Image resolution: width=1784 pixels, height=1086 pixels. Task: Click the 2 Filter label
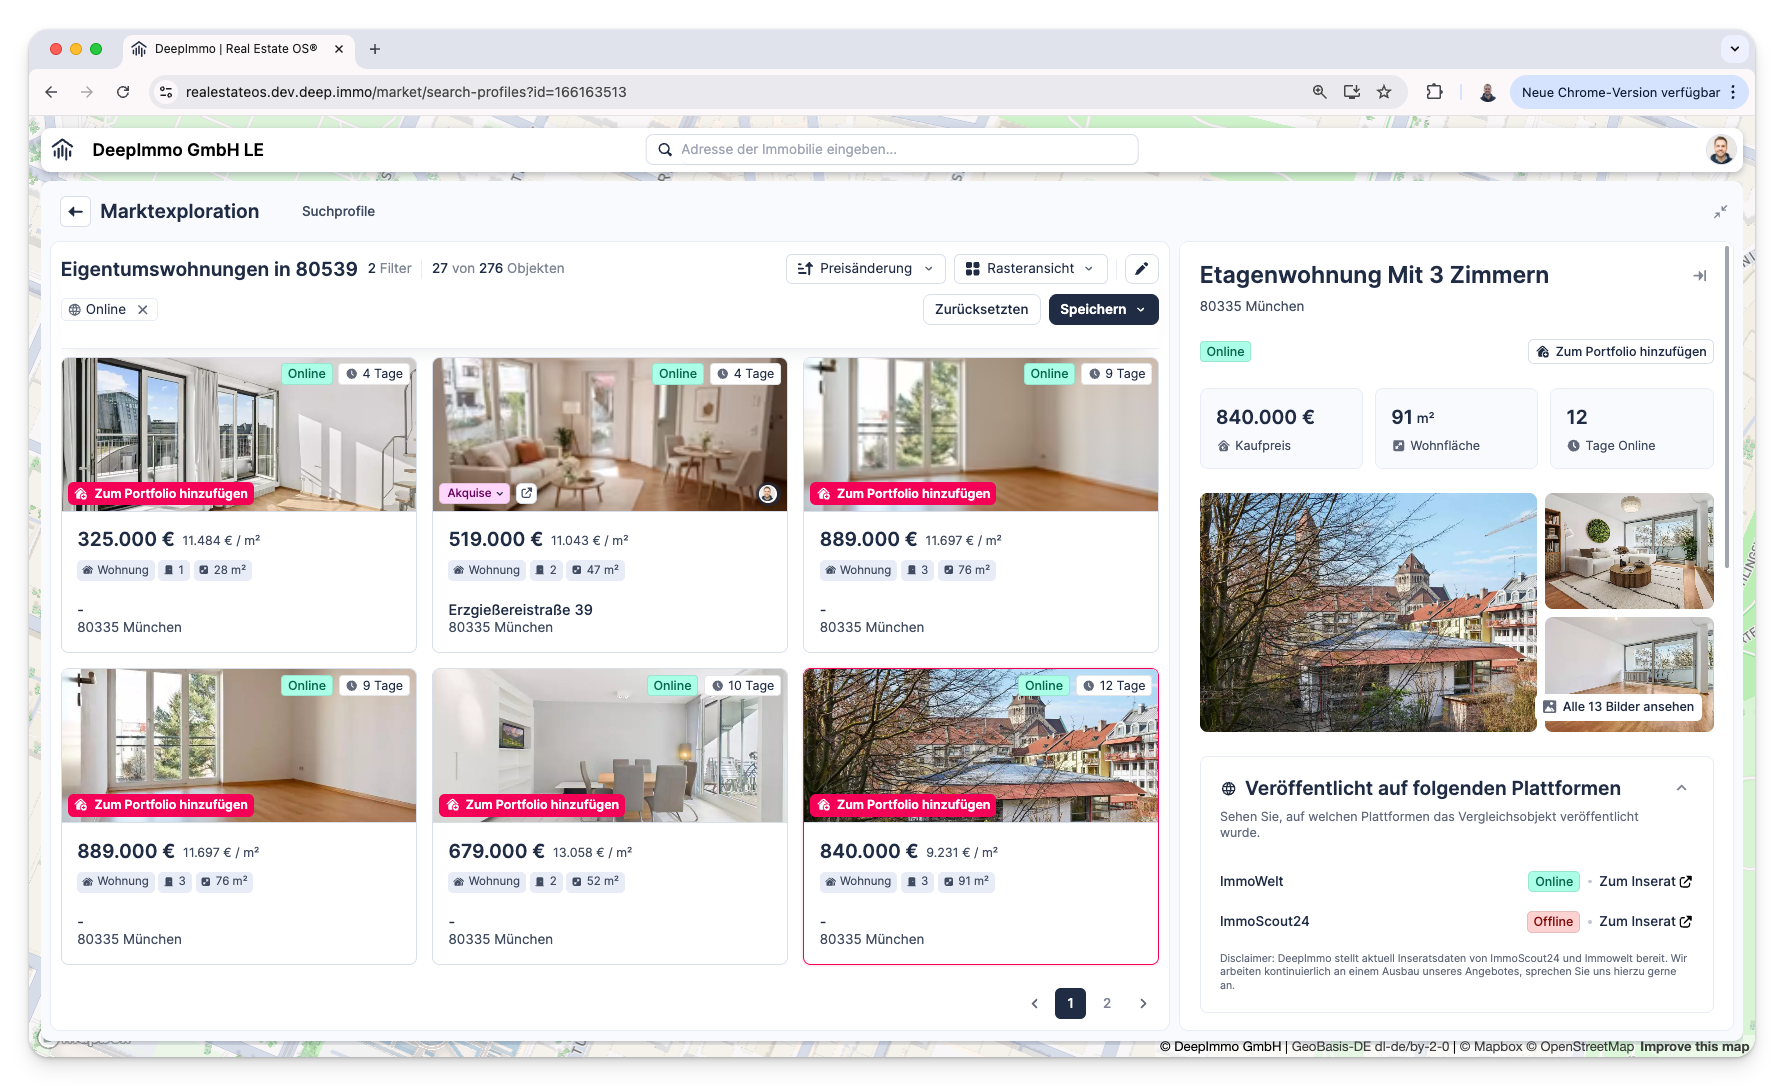[389, 269]
